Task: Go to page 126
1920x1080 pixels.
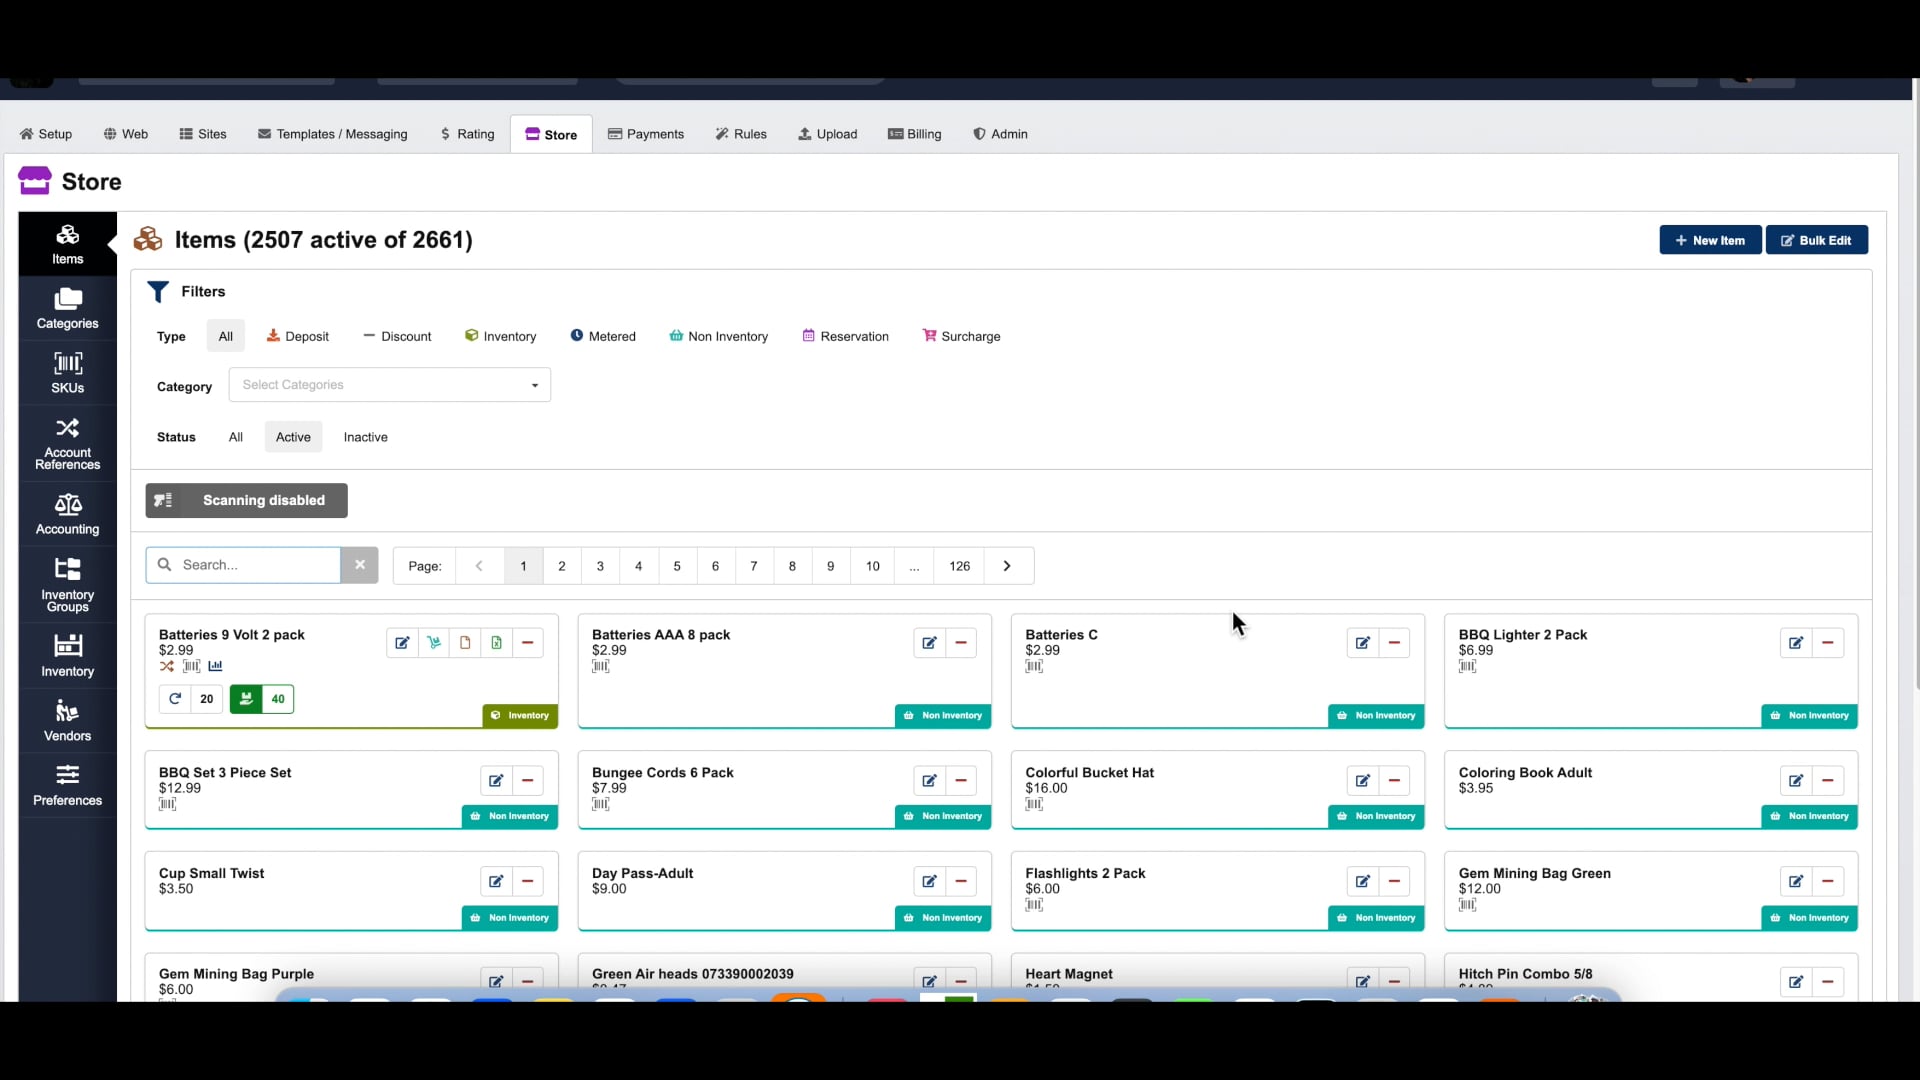Action: 960,566
